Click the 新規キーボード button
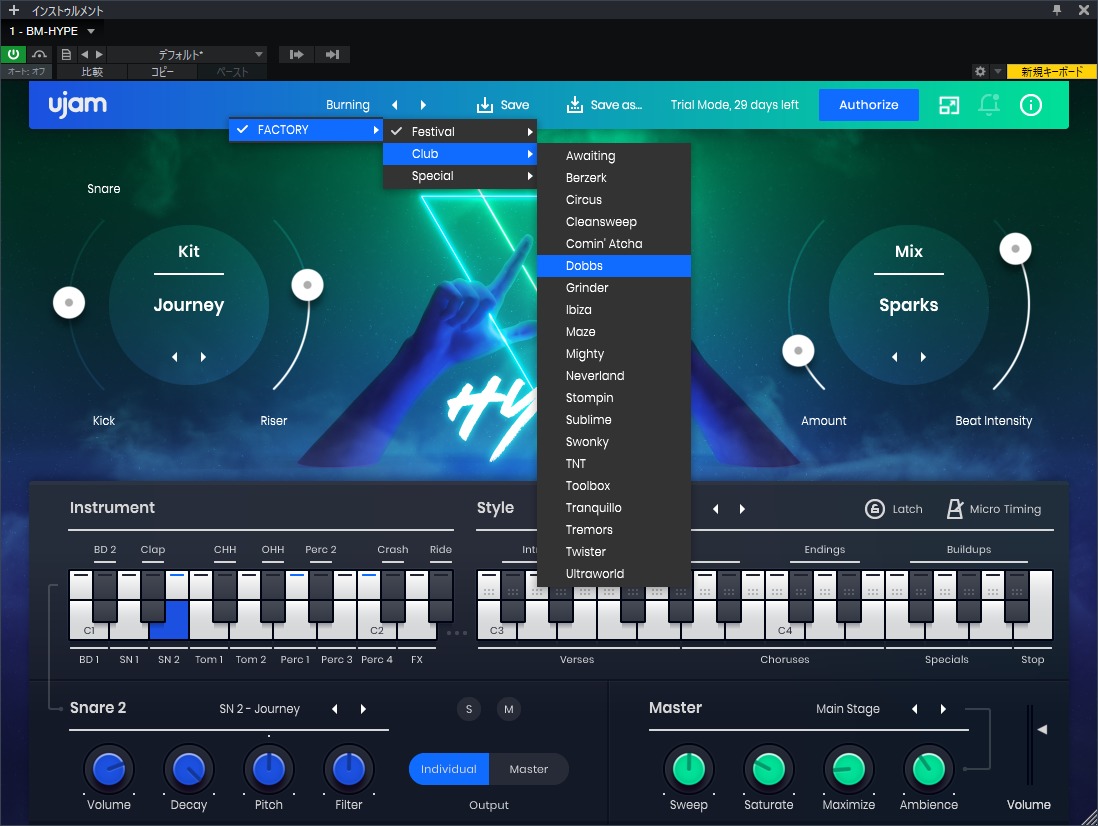Image resolution: width=1098 pixels, height=826 pixels. 1051,71
